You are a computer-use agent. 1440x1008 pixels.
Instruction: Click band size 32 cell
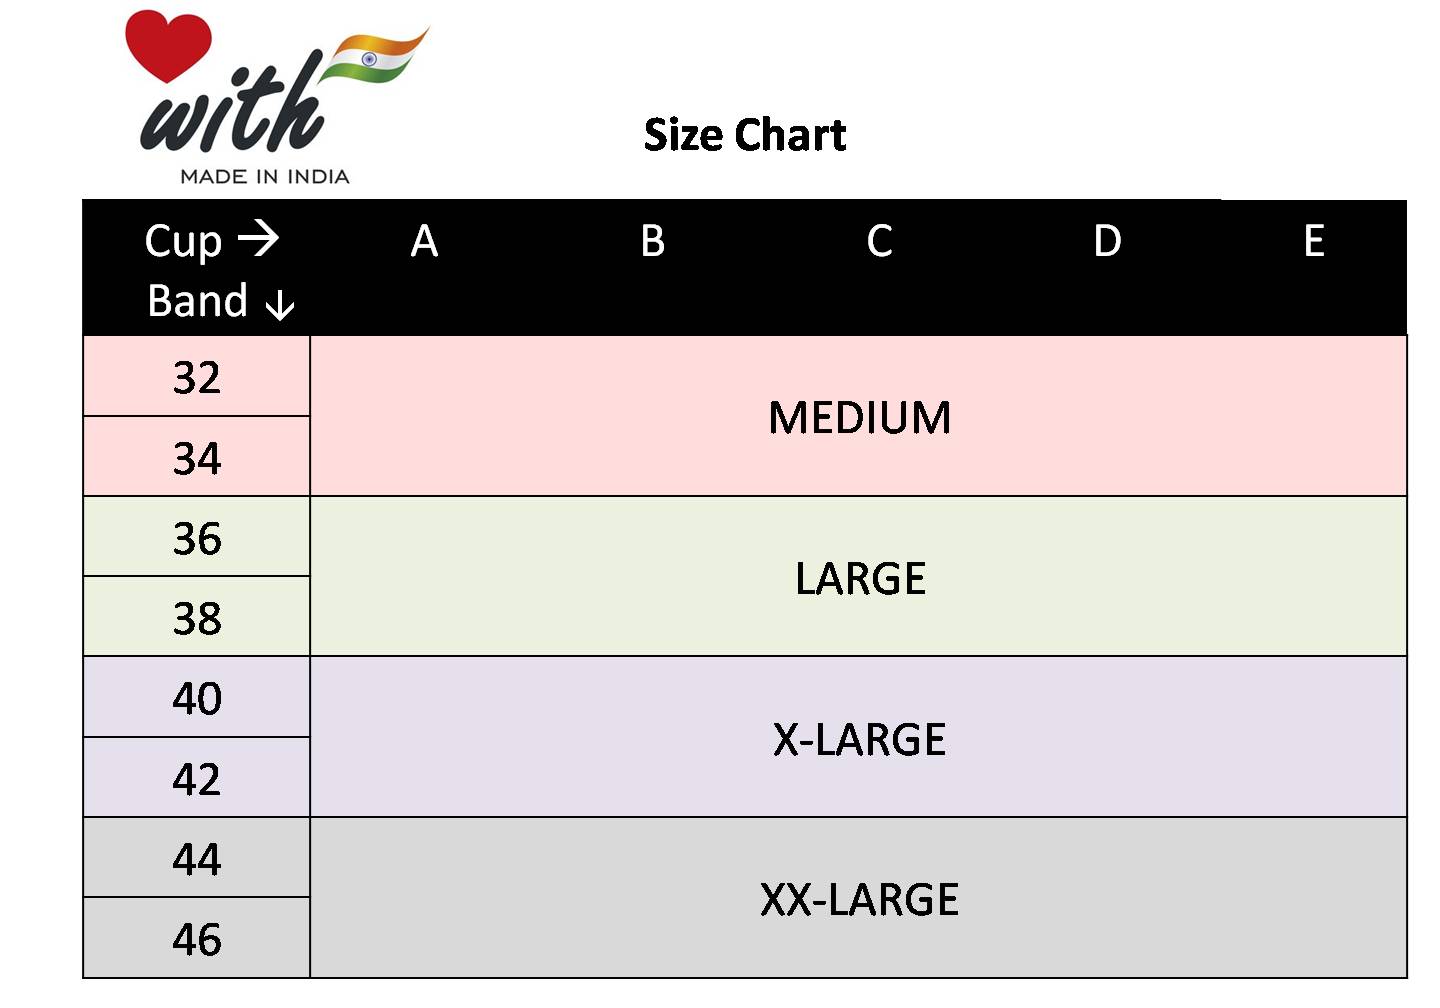(x=197, y=377)
